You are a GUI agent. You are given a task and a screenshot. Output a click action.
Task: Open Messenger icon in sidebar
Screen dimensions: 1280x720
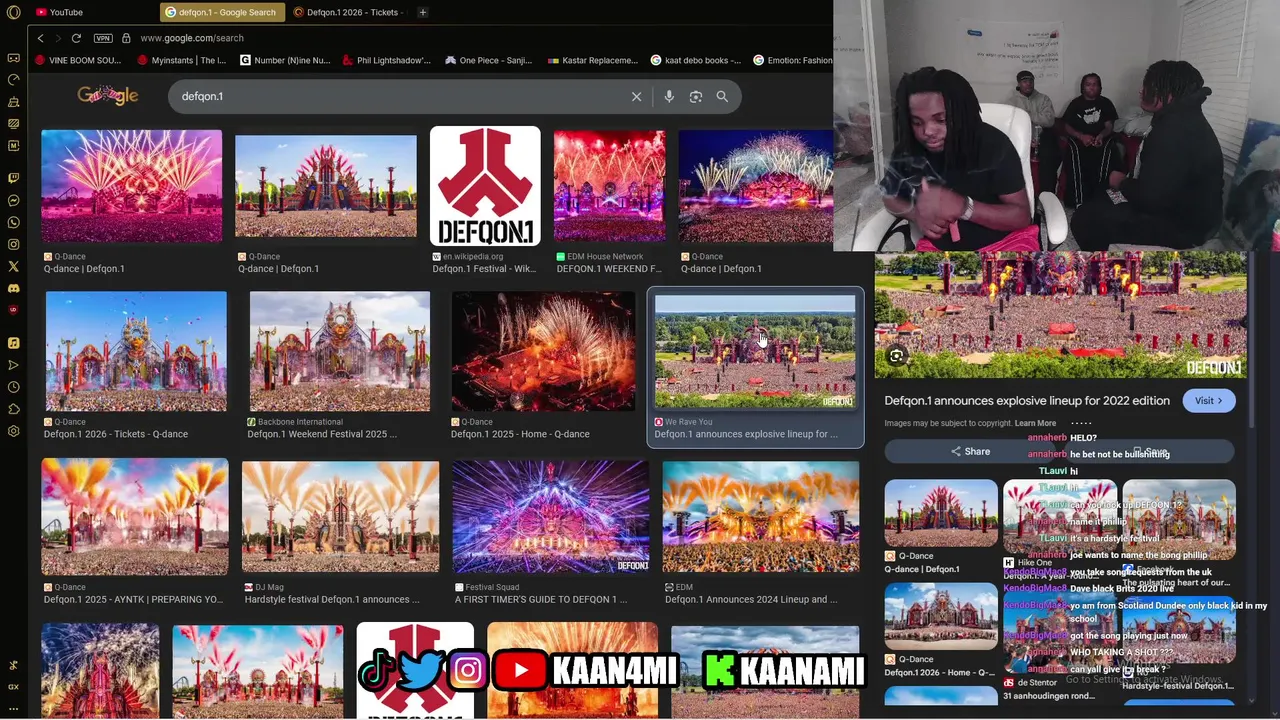coord(13,200)
